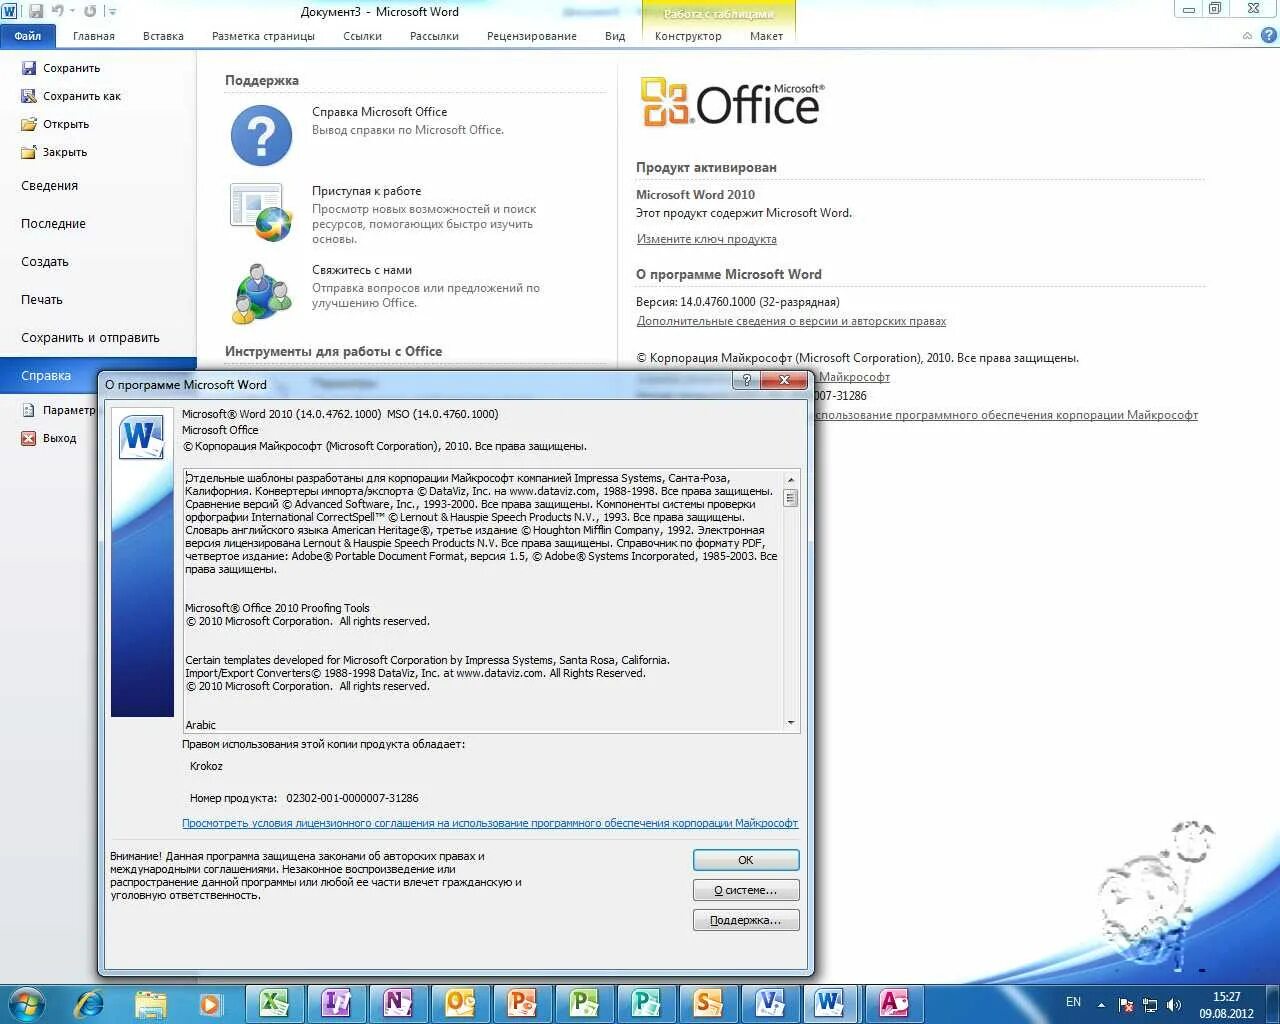The height and width of the screenshot is (1024, 1280).
Task: Click the Выход red X icon
Action: coord(29,438)
